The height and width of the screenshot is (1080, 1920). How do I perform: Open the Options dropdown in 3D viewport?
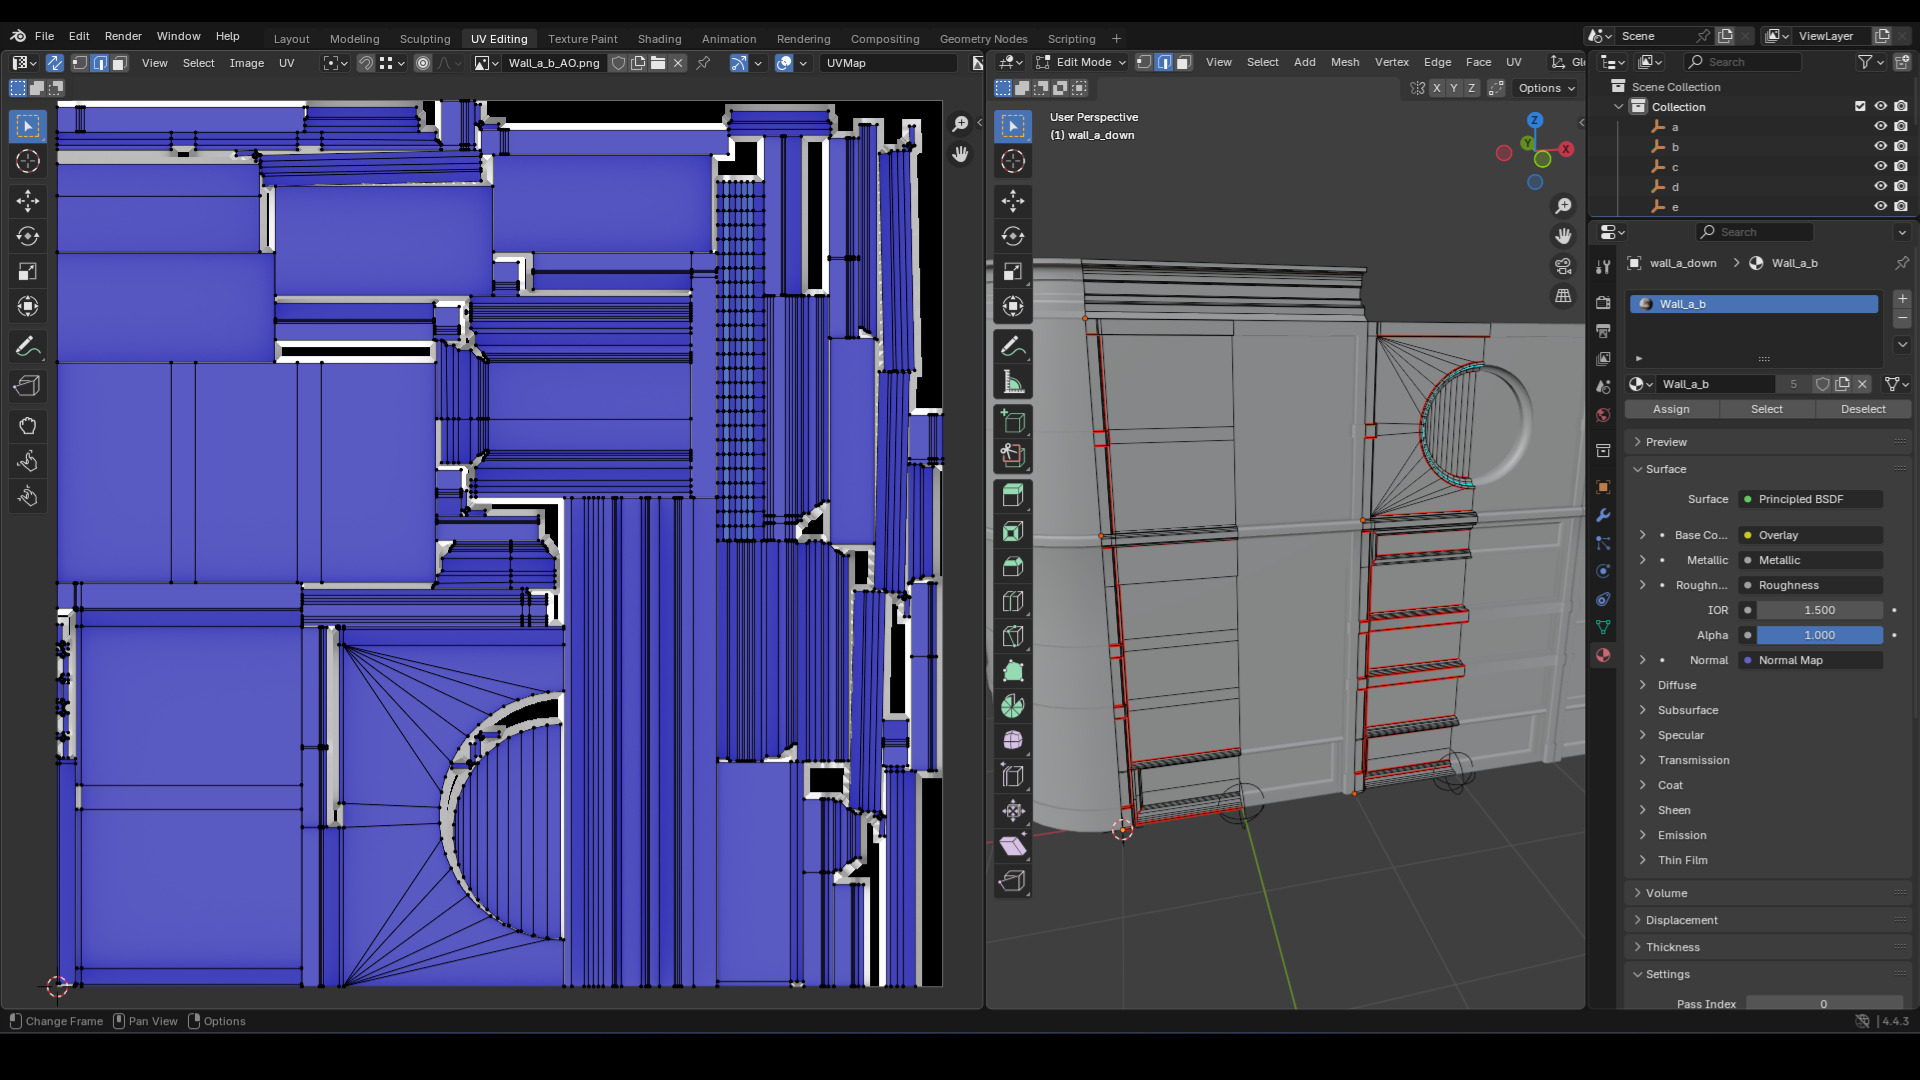point(1547,88)
